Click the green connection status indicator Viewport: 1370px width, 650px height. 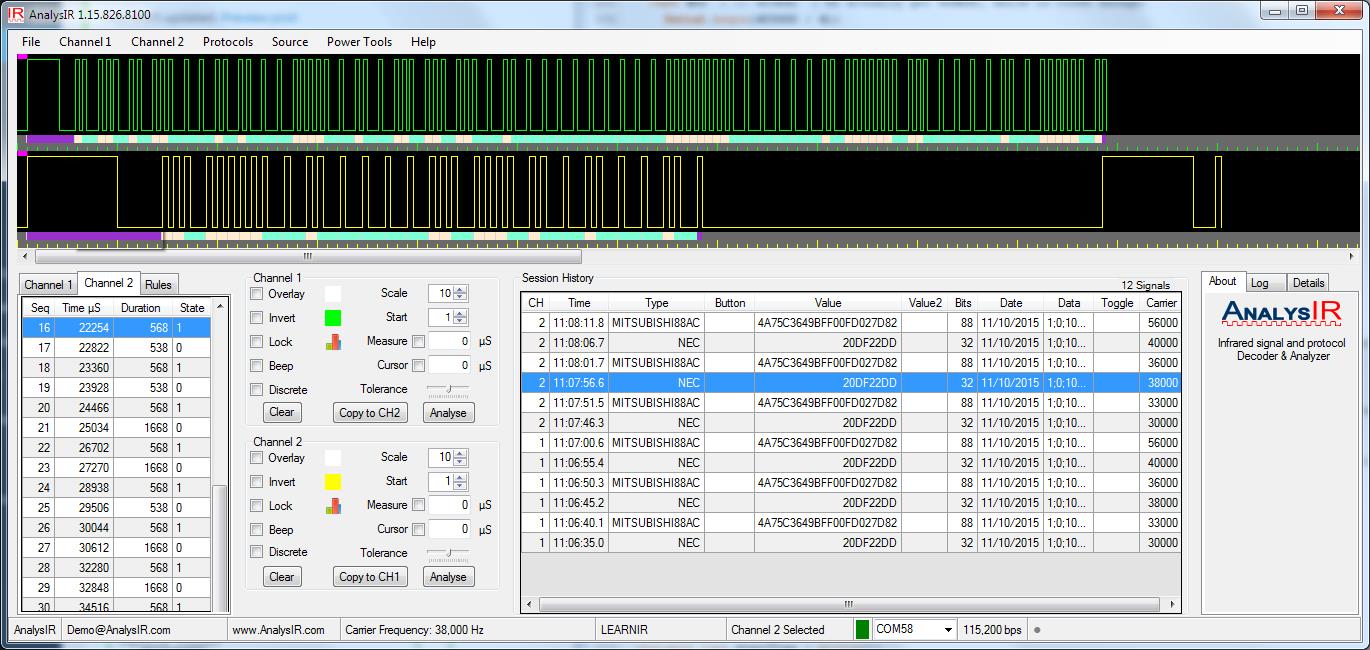point(862,629)
